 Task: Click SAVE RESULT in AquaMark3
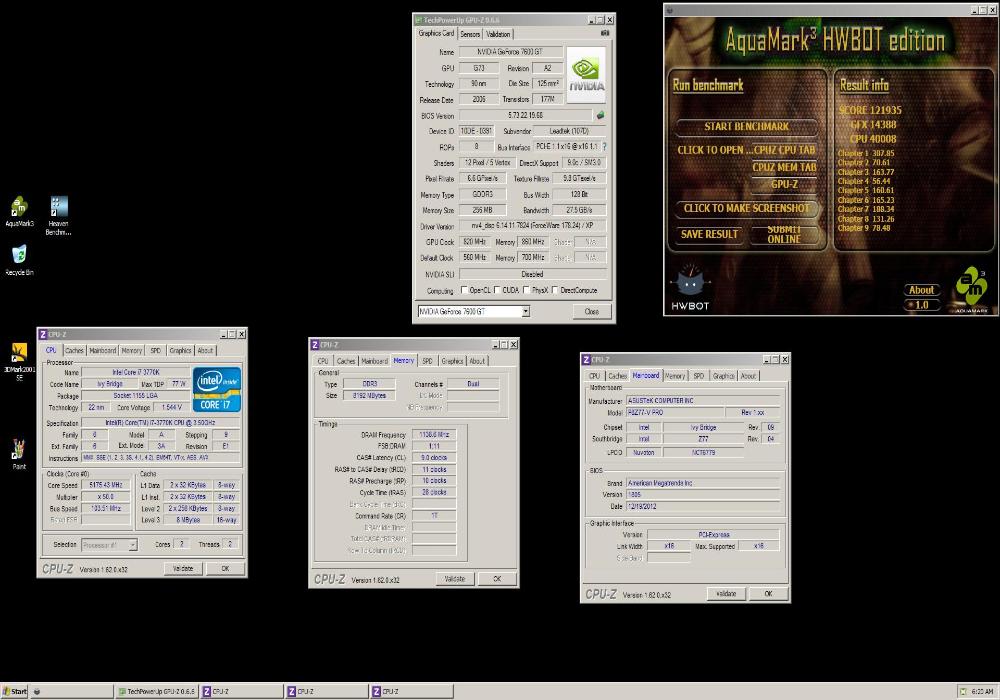pyautogui.click(x=709, y=234)
